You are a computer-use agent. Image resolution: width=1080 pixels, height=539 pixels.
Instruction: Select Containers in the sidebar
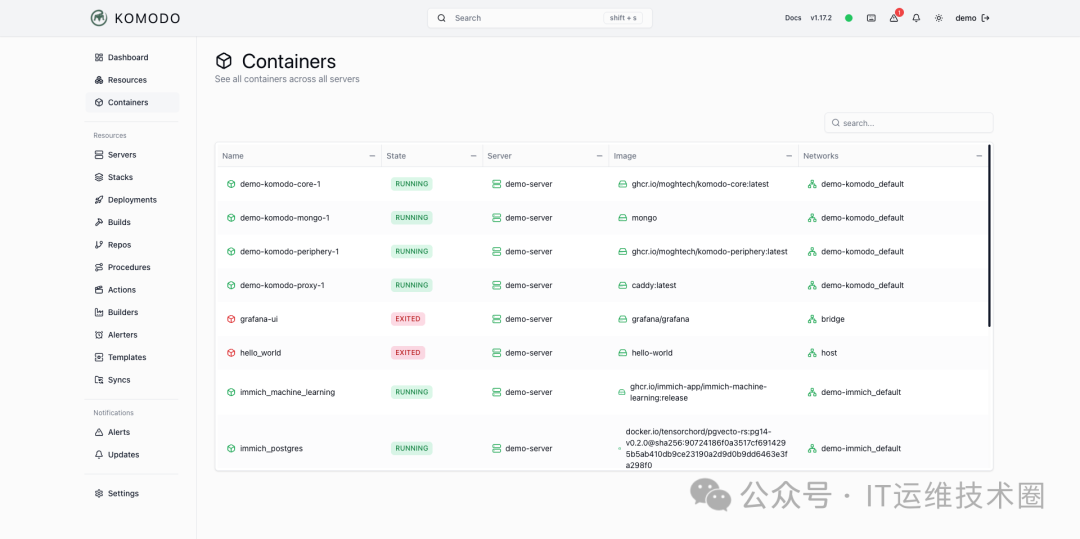[132, 103]
